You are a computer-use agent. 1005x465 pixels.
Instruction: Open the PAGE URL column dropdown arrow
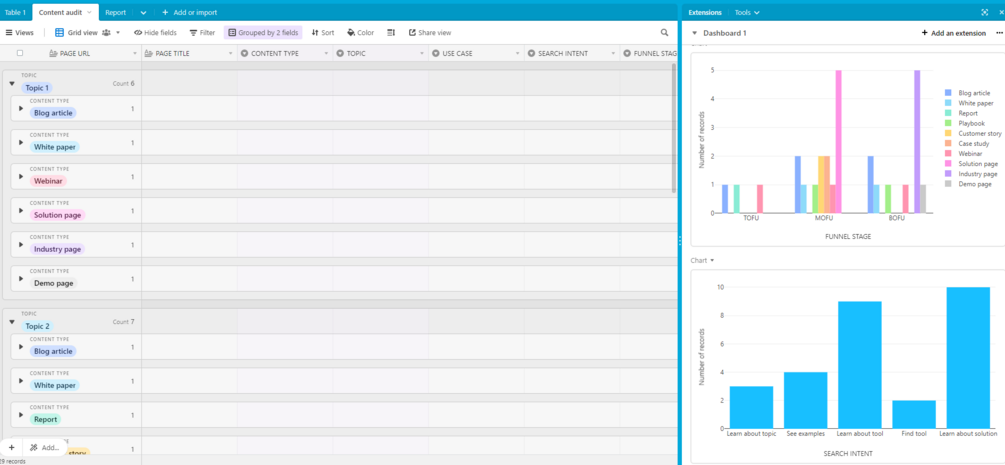coord(135,54)
